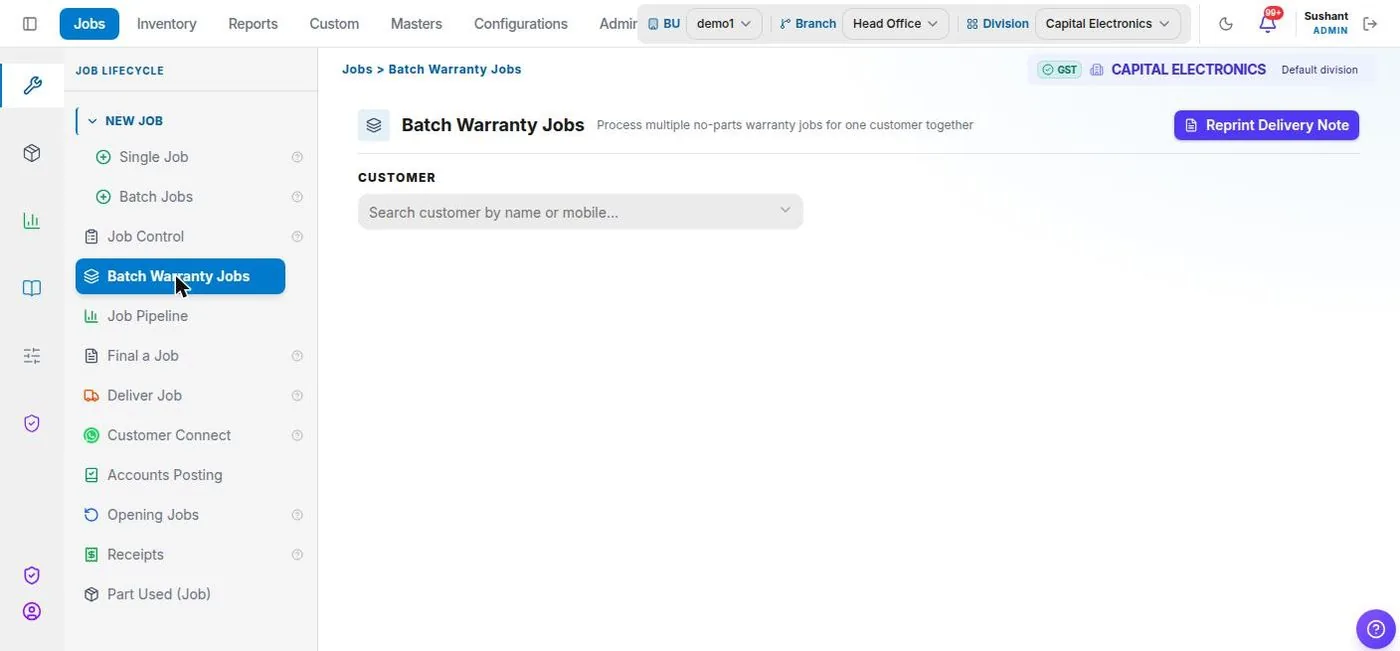1400x651 pixels.
Task: Open Part Used (Job) in sidebar
Action: [x=159, y=594]
